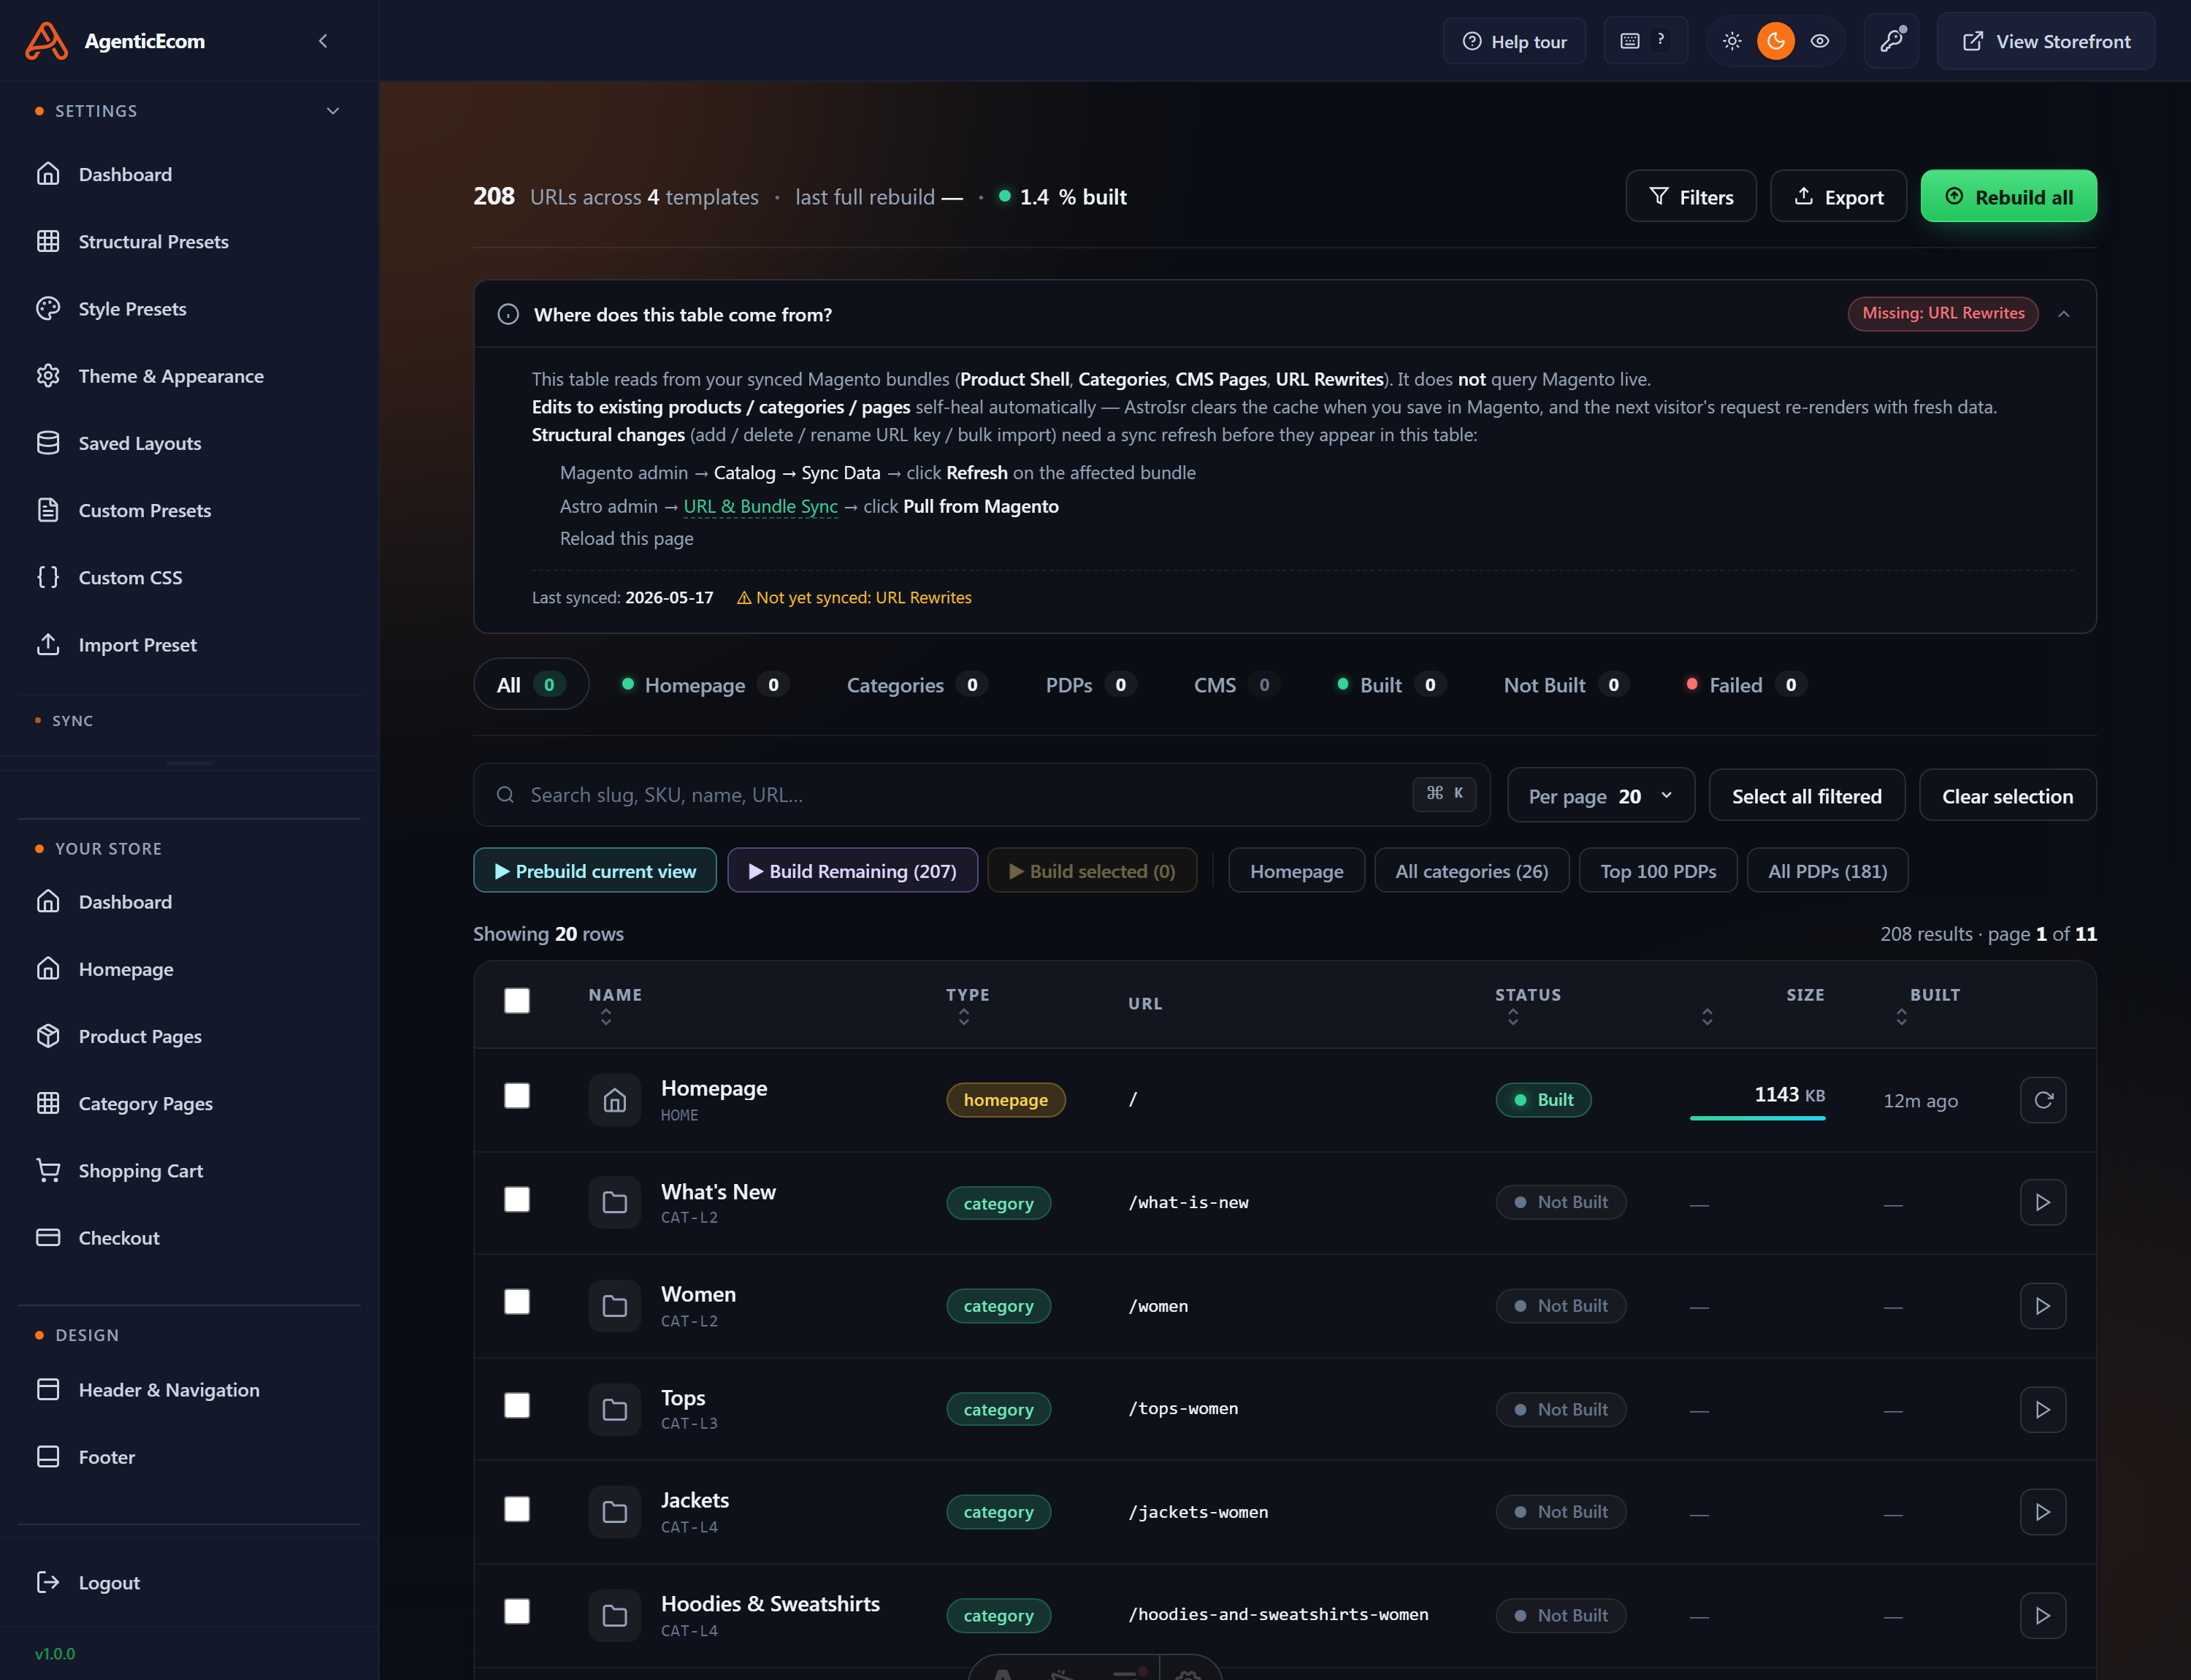Select the Not Built filter tab
The height and width of the screenshot is (1680, 2191).
click(1566, 685)
